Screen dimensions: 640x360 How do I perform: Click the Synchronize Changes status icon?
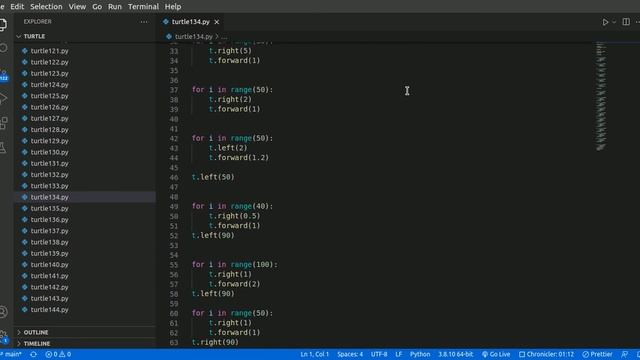[x=33, y=354]
